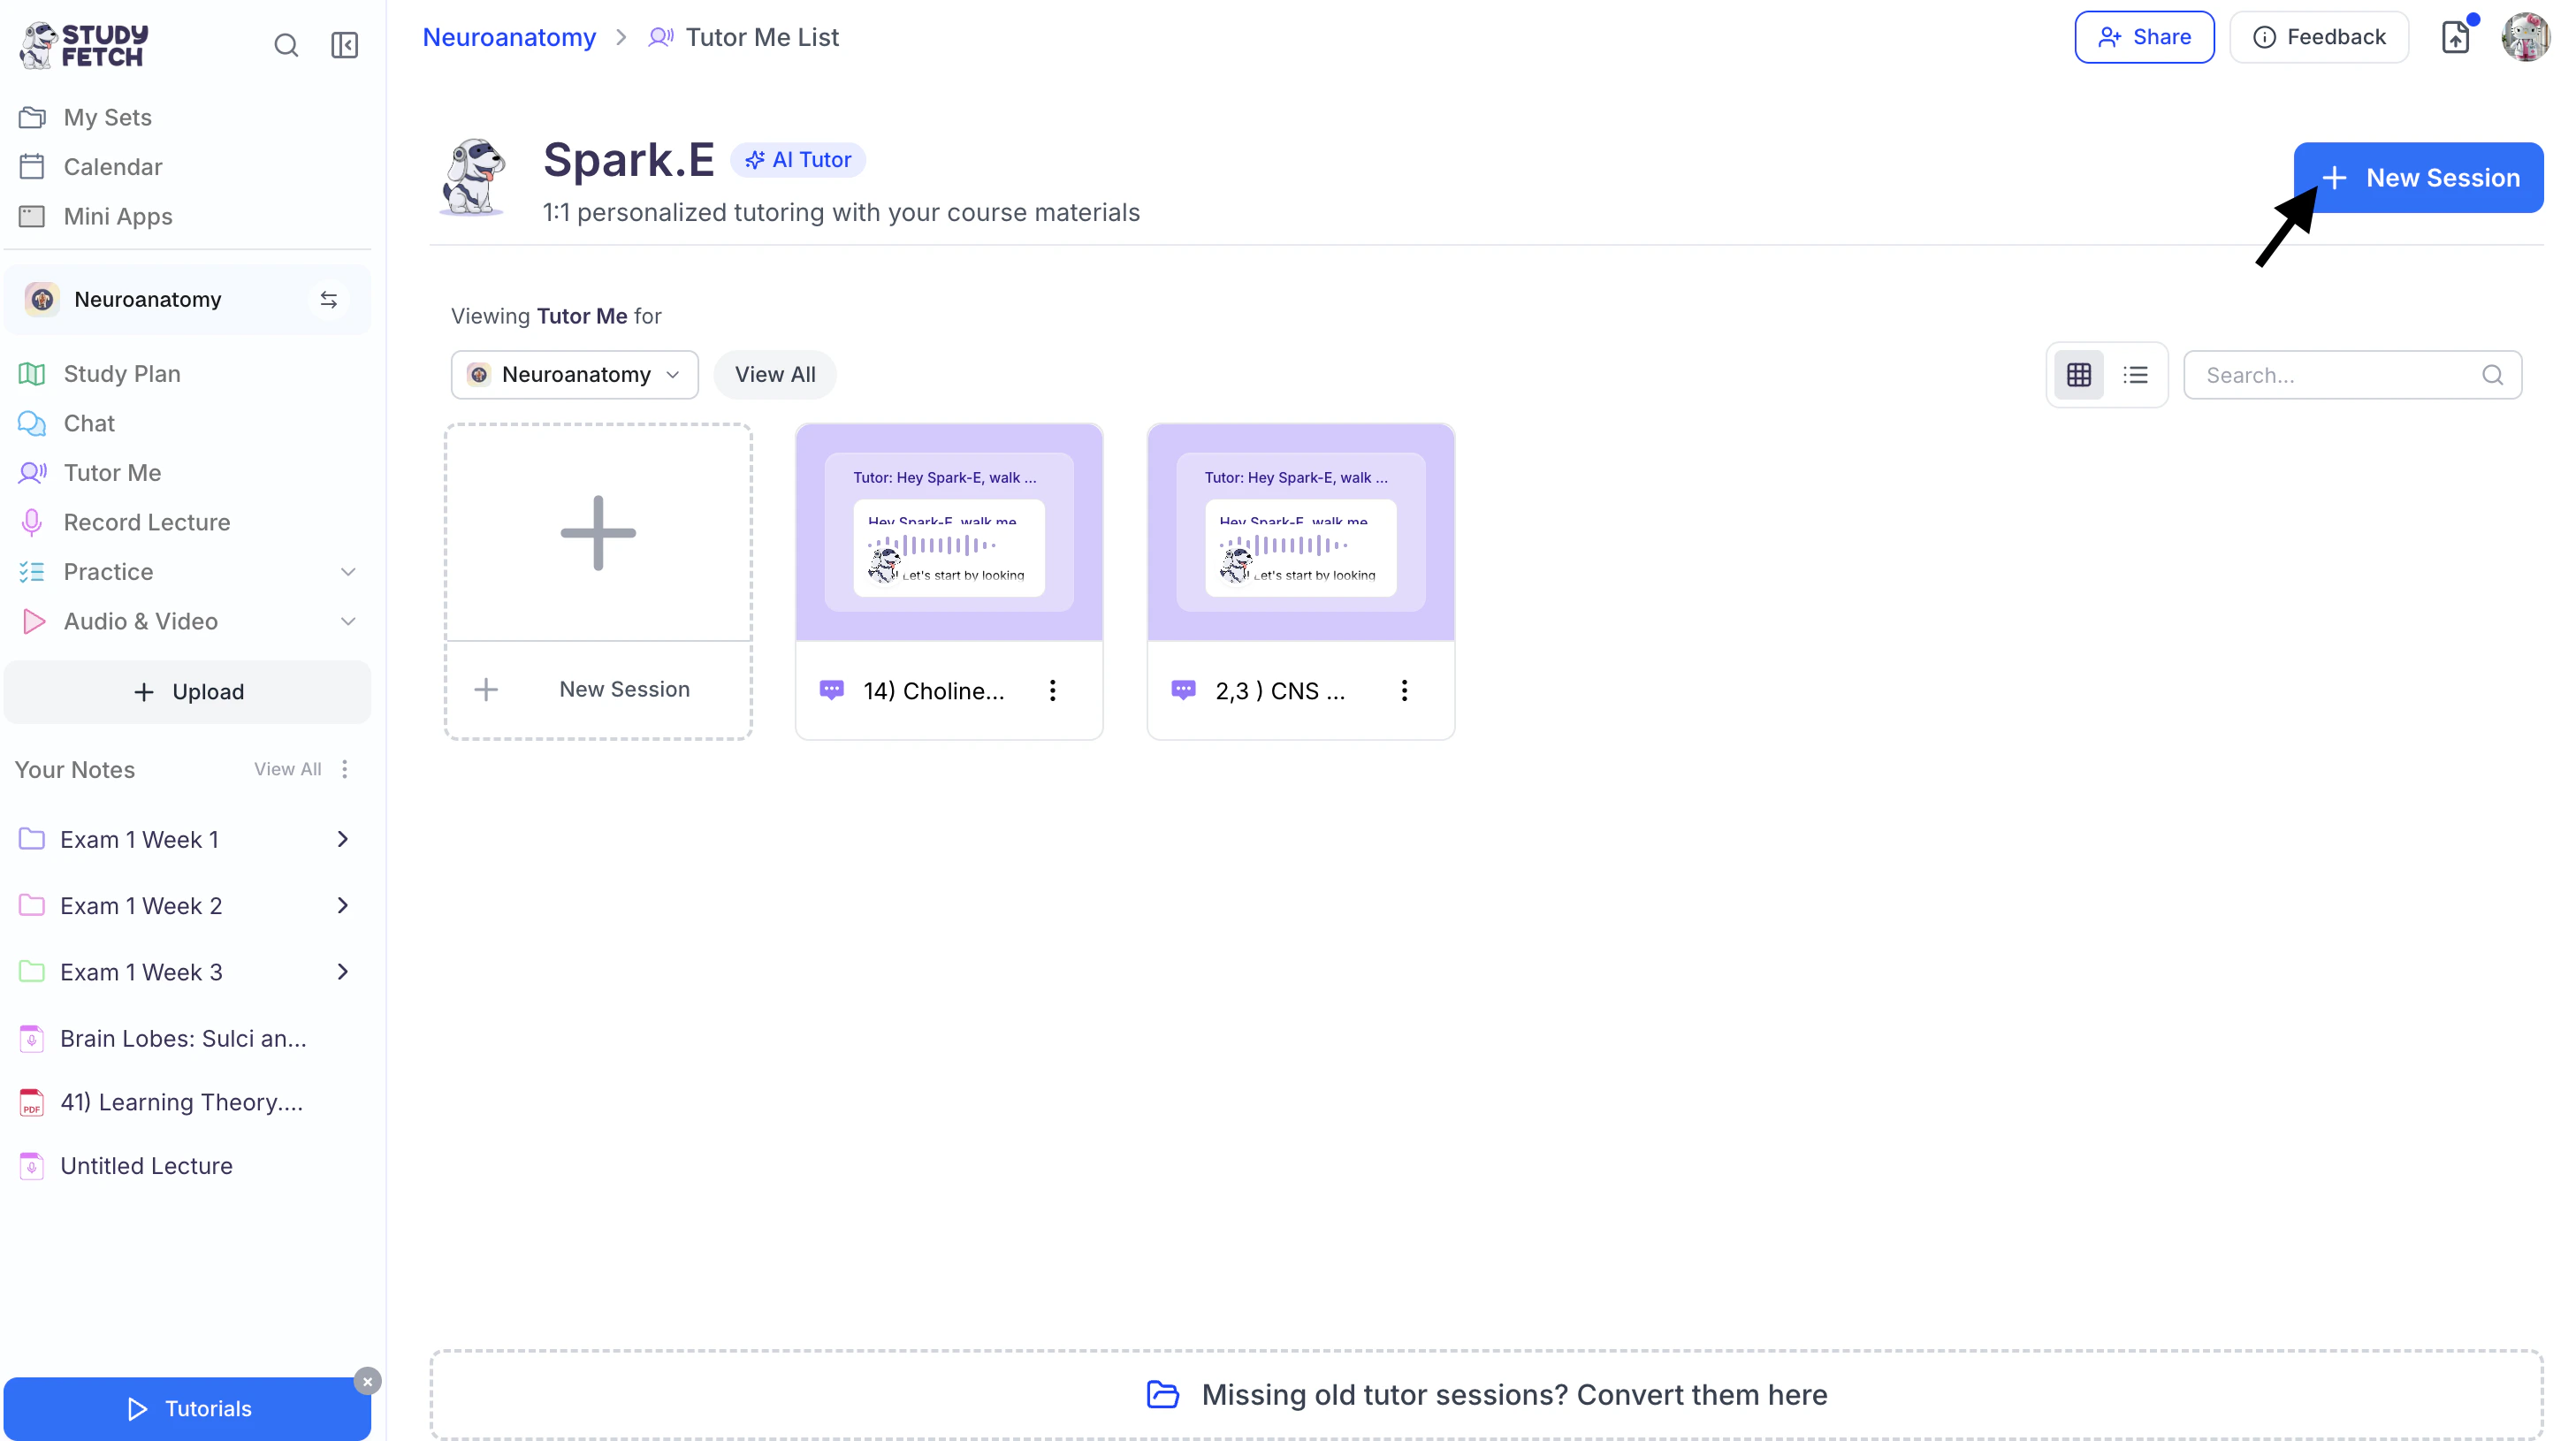
Task: Click the Search sessions input field
Action: [2340, 375]
